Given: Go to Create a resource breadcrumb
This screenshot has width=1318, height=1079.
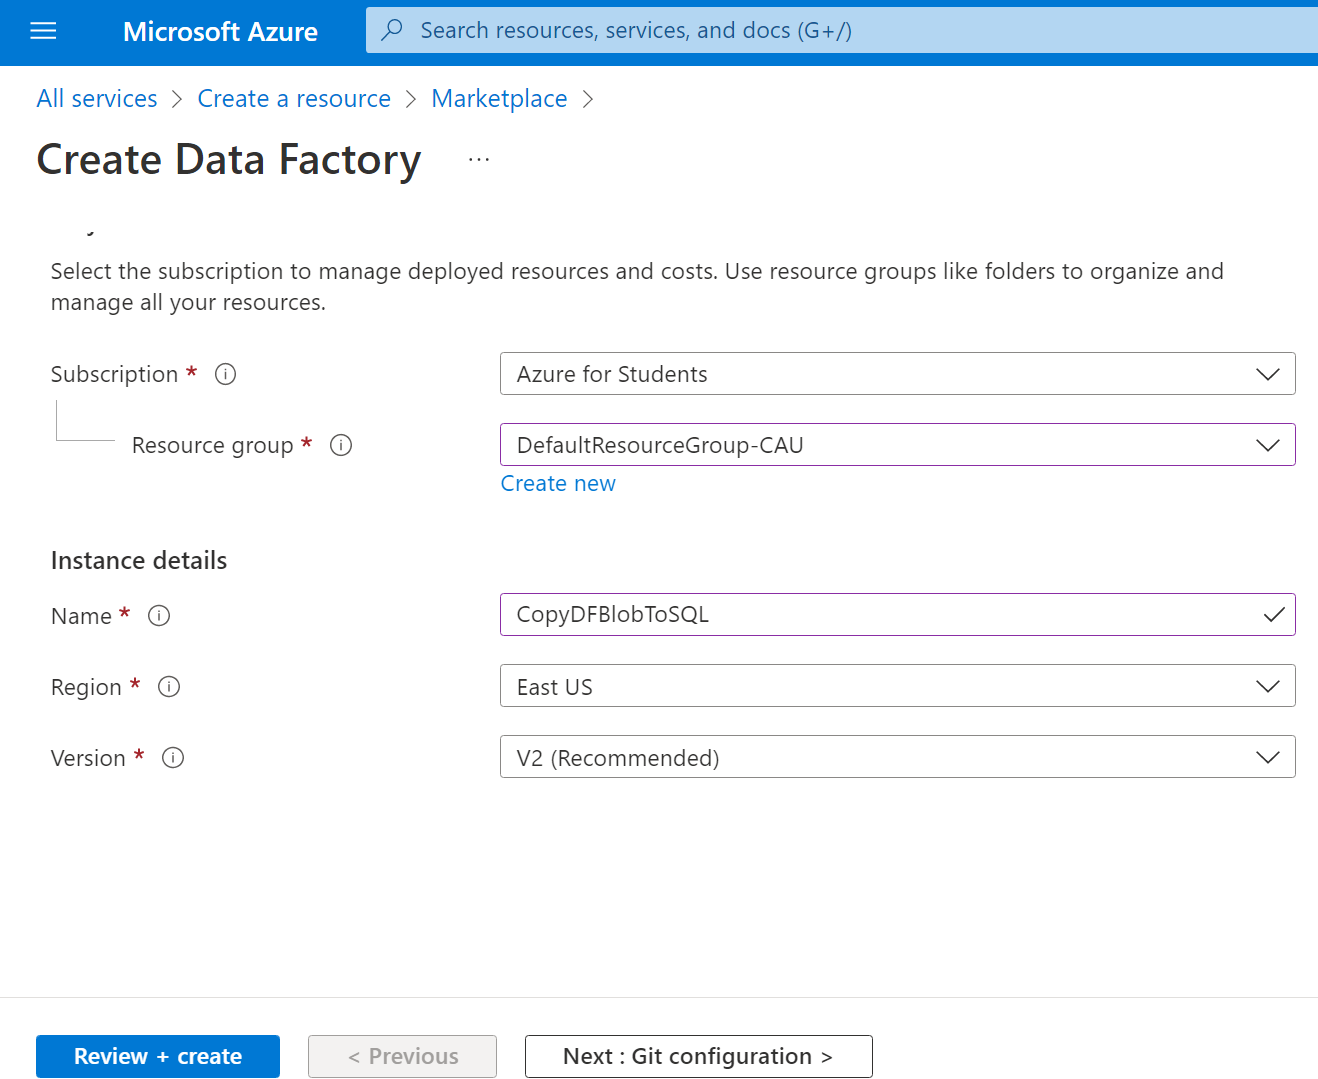Looking at the screenshot, I should click(x=294, y=99).
